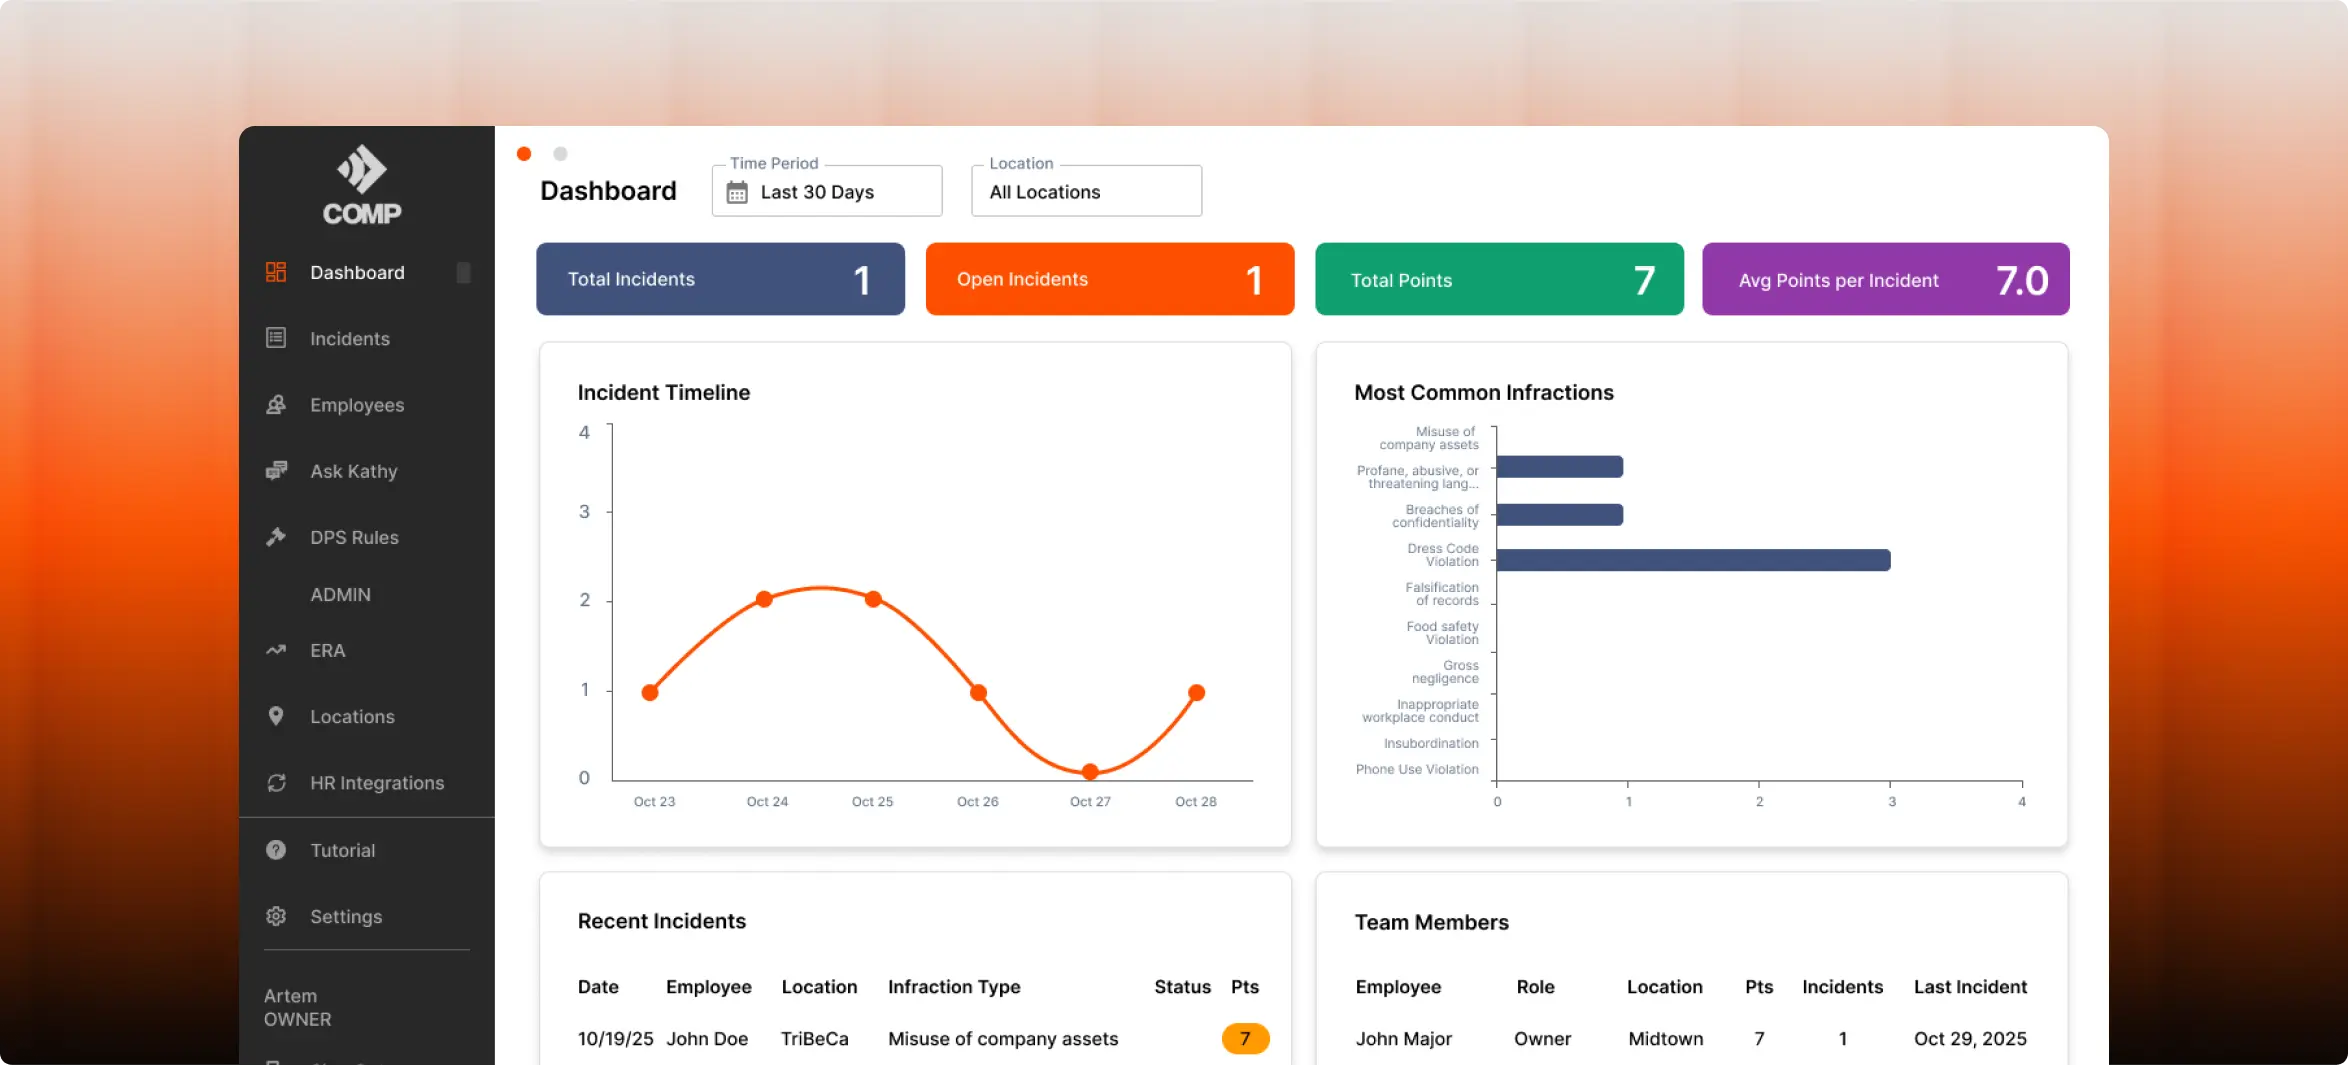2348x1065 pixels.
Task: Select the COMP logo at top of sidebar
Action: [362, 184]
